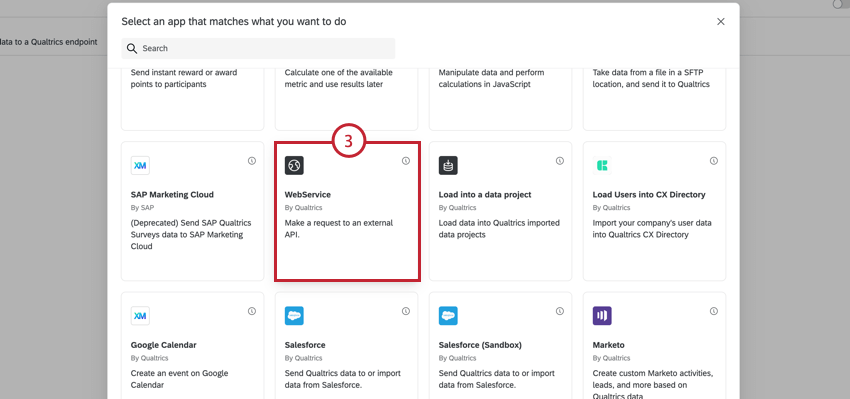The width and height of the screenshot is (850, 399).
Task: Select the WebService app title
Action: click(x=308, y=195)
